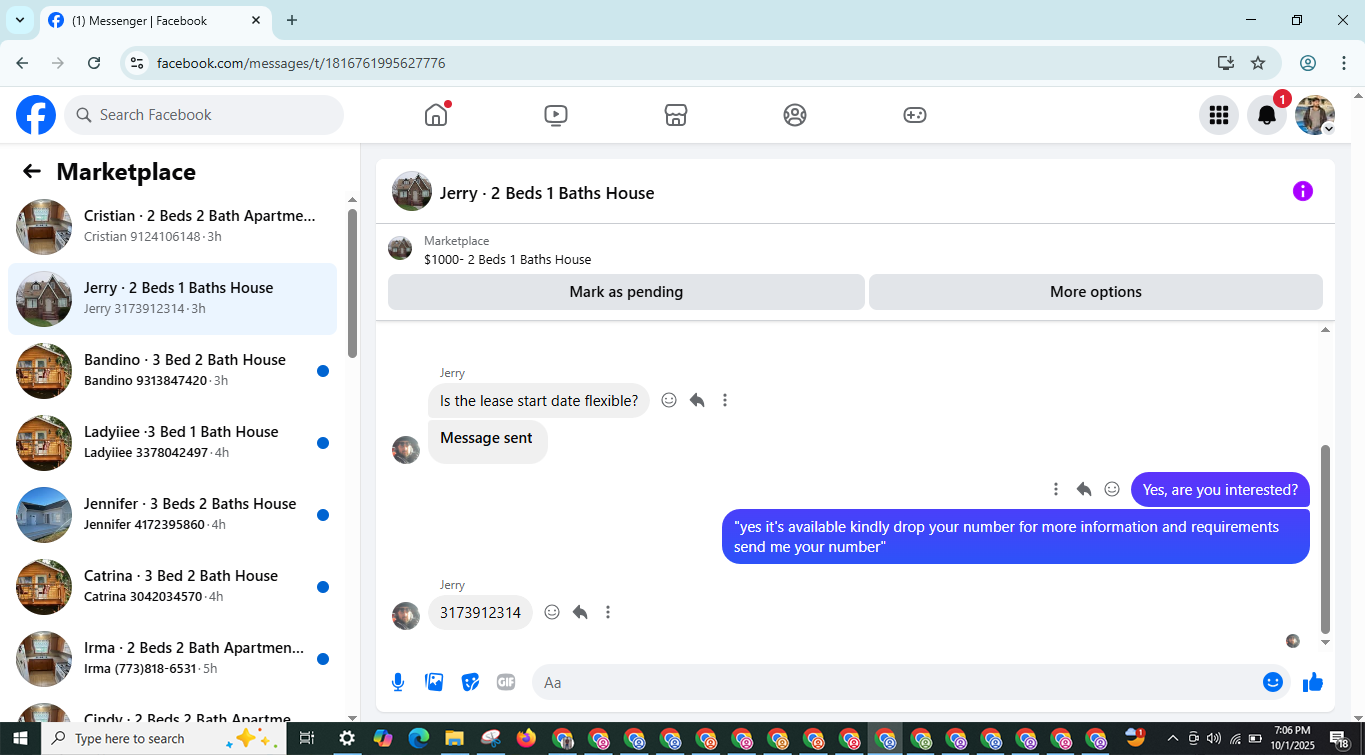Open the GIF picker
This screenshot has height=755, width=1365.
[506, 682]
